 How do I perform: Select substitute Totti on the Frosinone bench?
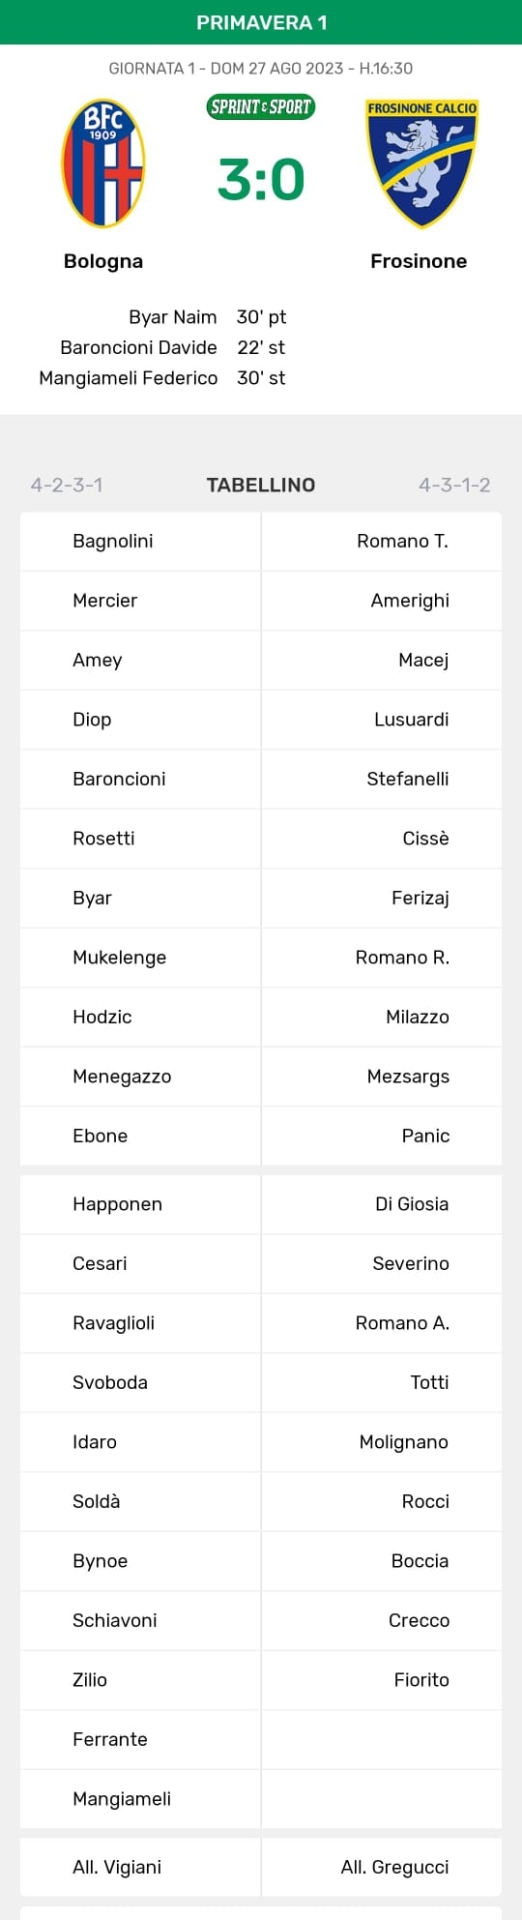(x=430, y=1382)
